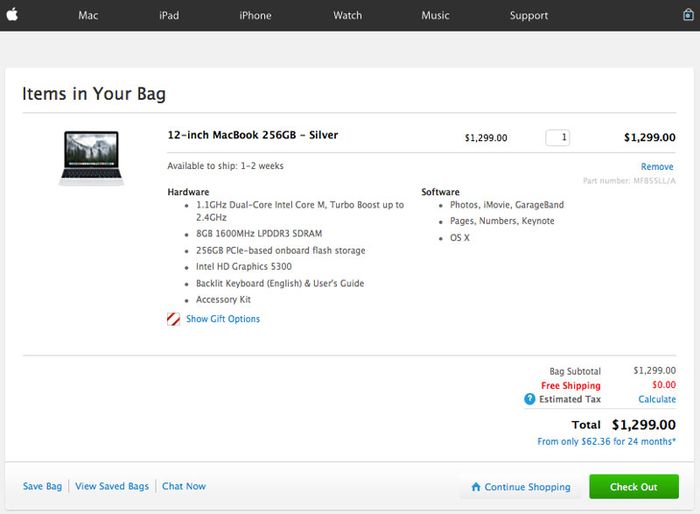Click the 8GB 1600MHz LPDDR3 SDRAM line
The width and height of the screenshot is (700, 514).
coord(259,234)
